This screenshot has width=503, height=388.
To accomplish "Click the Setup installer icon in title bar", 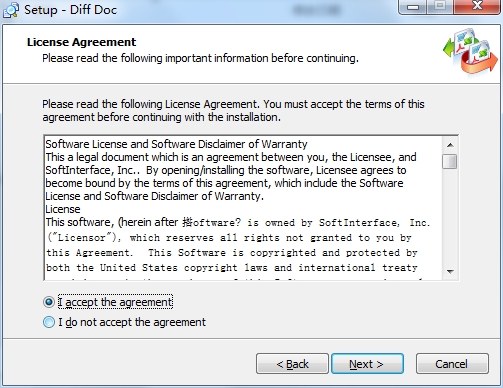I will pos(11,10).
